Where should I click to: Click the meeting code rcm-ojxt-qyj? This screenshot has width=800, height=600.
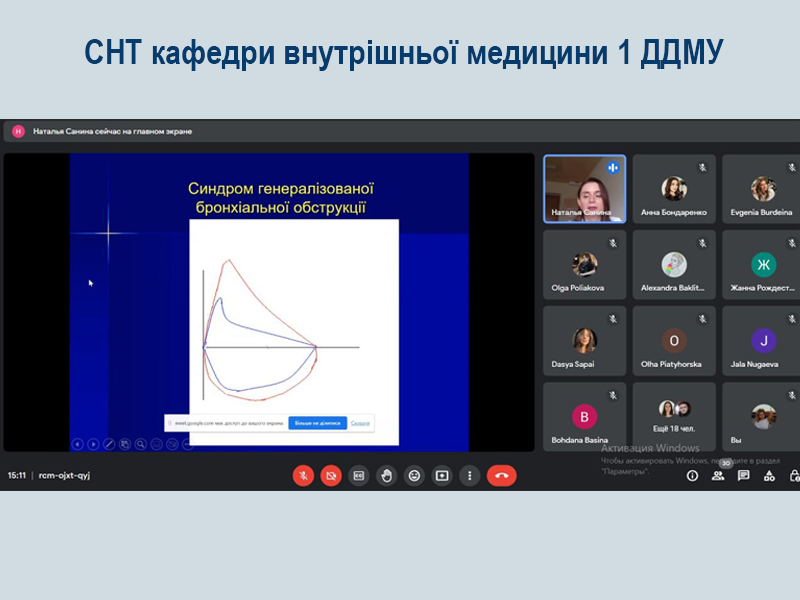pos(64,476)
